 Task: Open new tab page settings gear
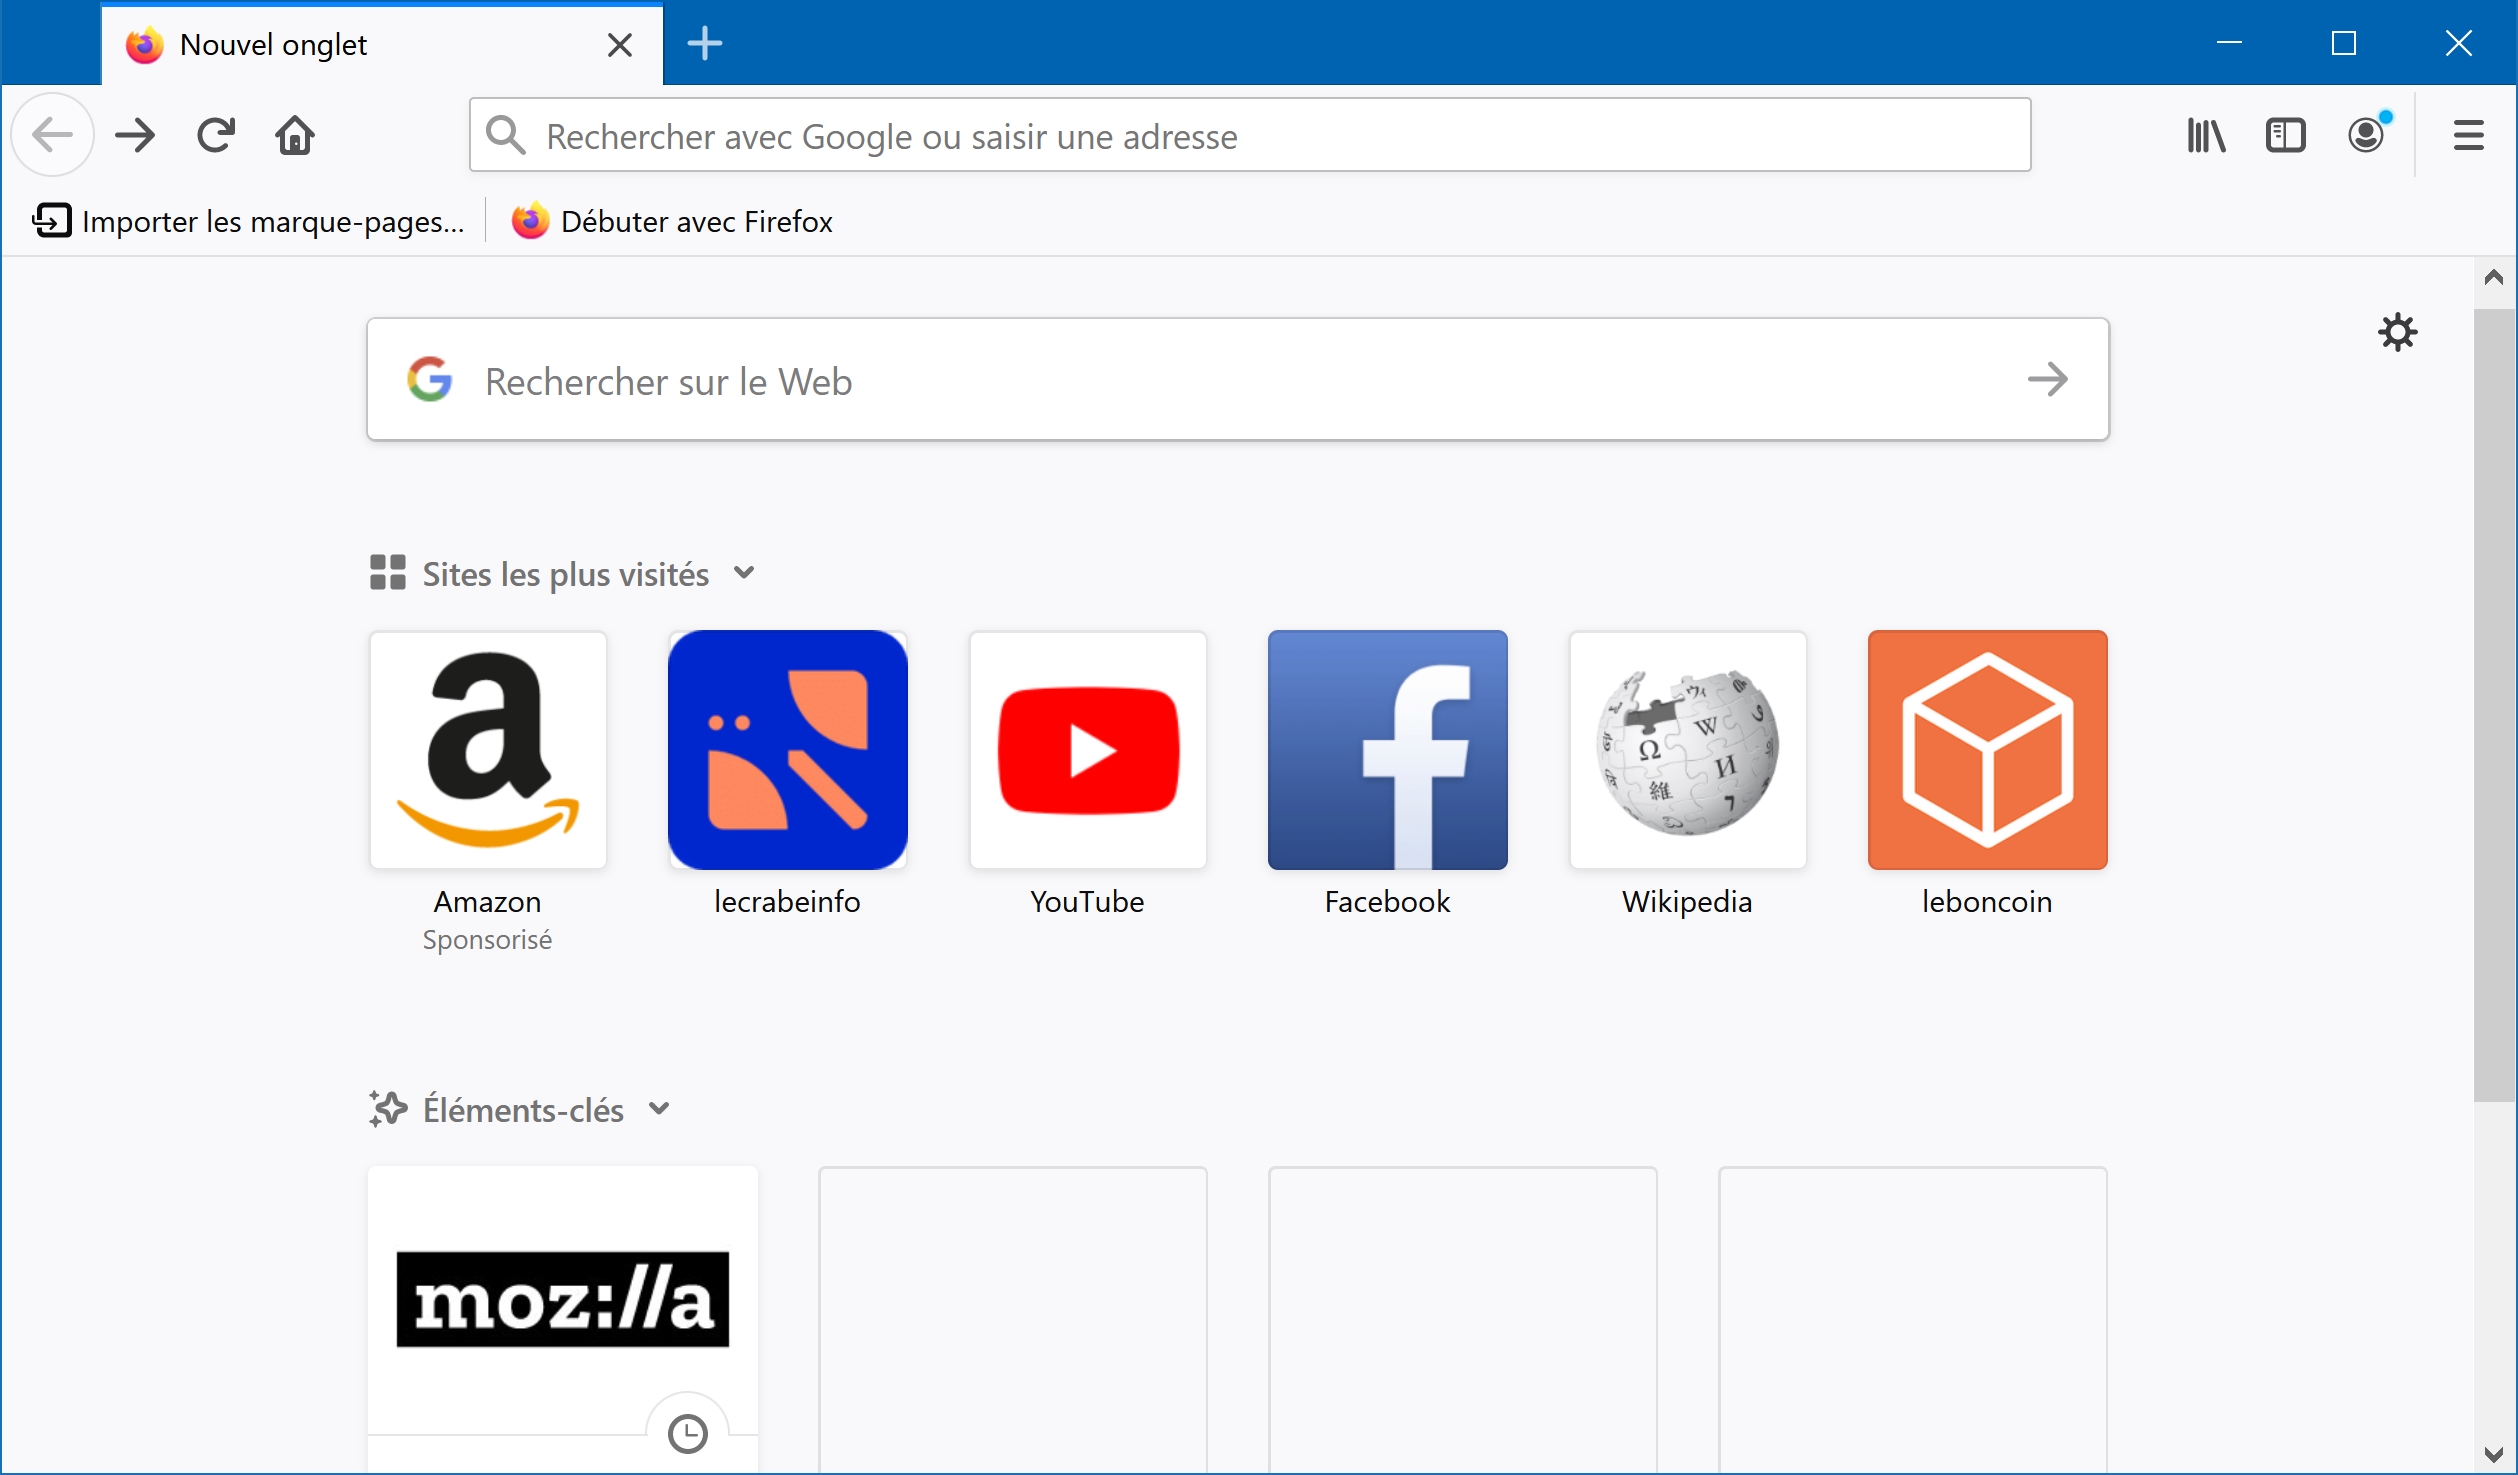click(x=2397, y=332)
